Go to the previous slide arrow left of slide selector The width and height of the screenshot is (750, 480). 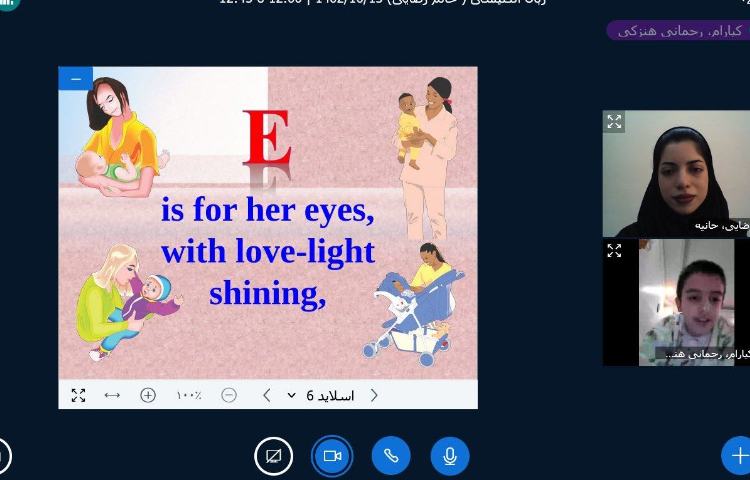click(x=267, y=395)
